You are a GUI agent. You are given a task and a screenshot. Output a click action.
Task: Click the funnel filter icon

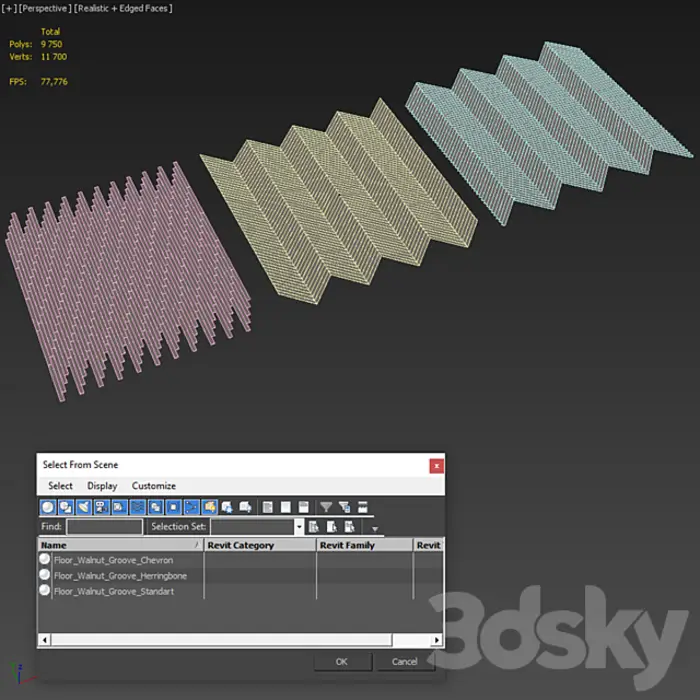point(326,507)
